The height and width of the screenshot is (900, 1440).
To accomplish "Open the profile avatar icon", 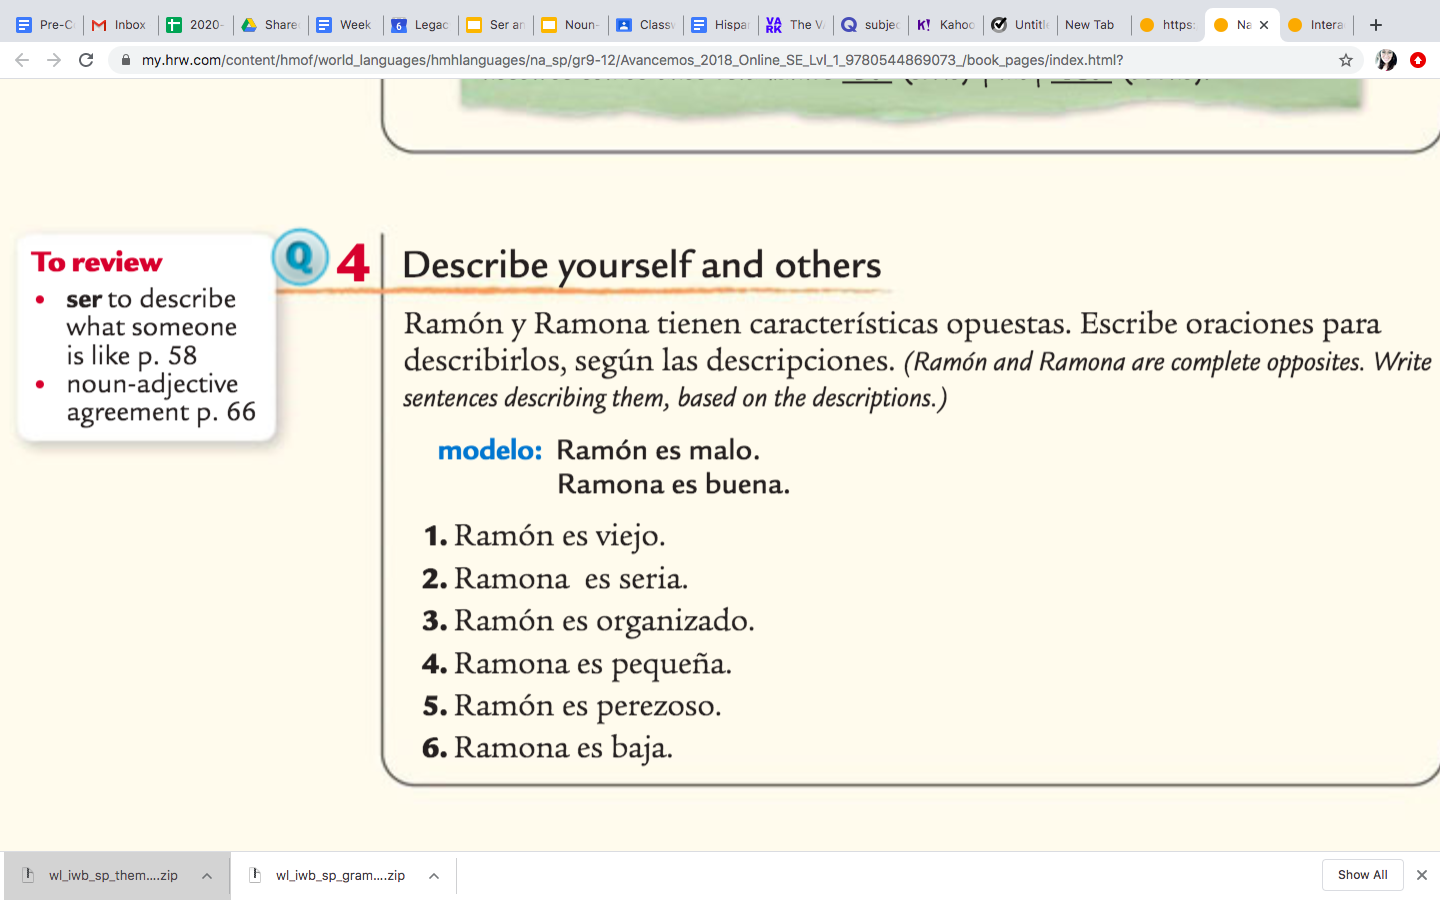I will coord(1386,60).
